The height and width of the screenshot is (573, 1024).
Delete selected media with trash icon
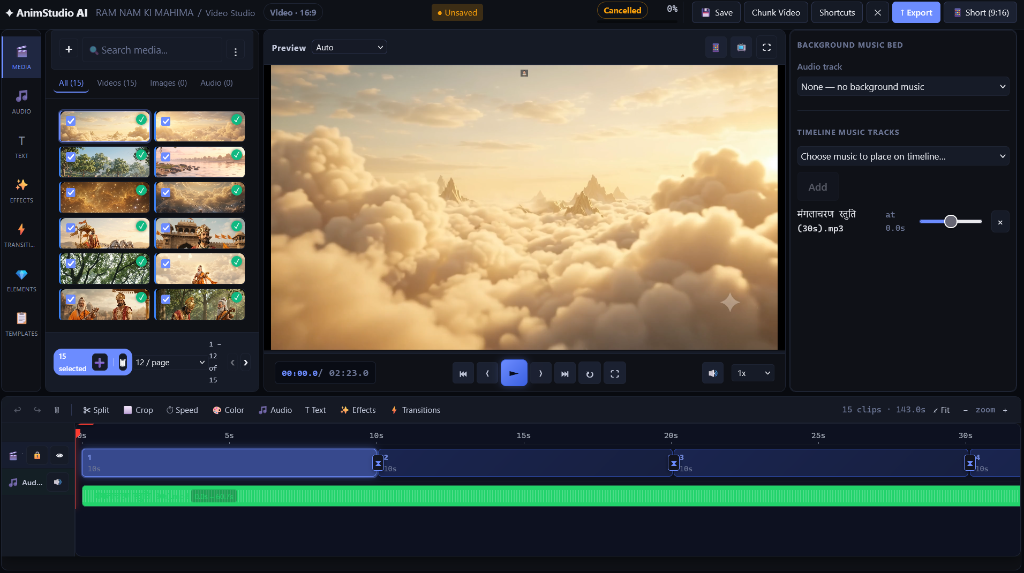click(x=122, y=362)
